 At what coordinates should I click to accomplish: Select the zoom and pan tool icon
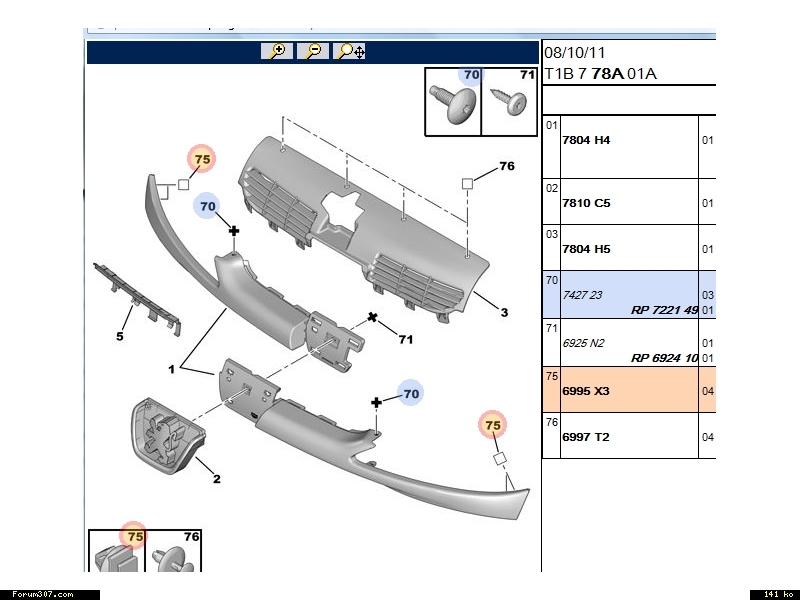351,51
